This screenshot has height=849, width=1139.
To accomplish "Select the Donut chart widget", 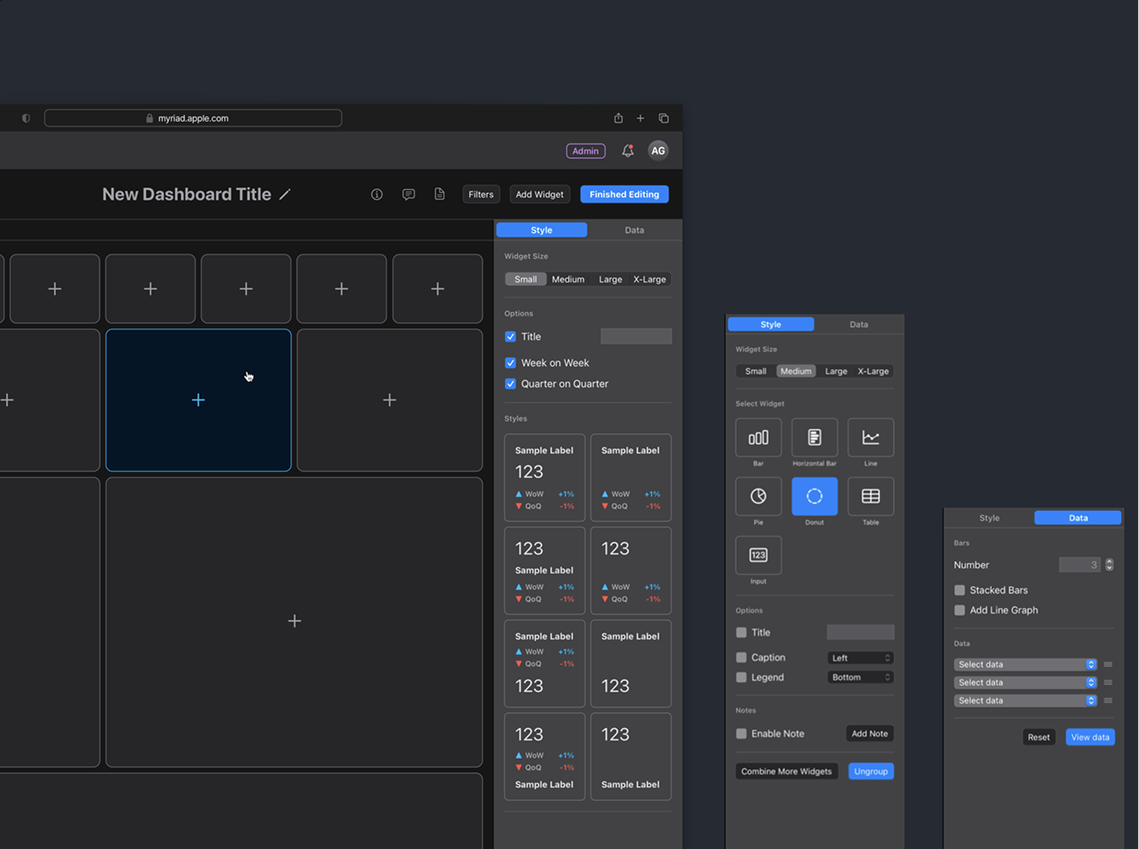I will (x=814, y=498).
